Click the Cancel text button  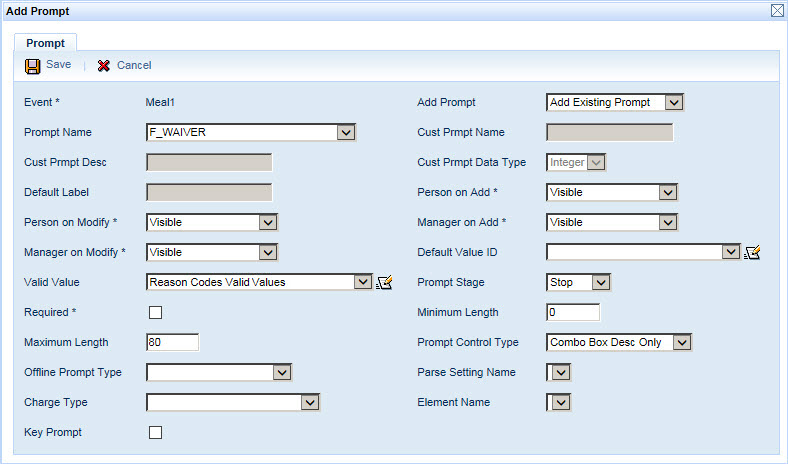pyautogui.click(x=134, y=65)
